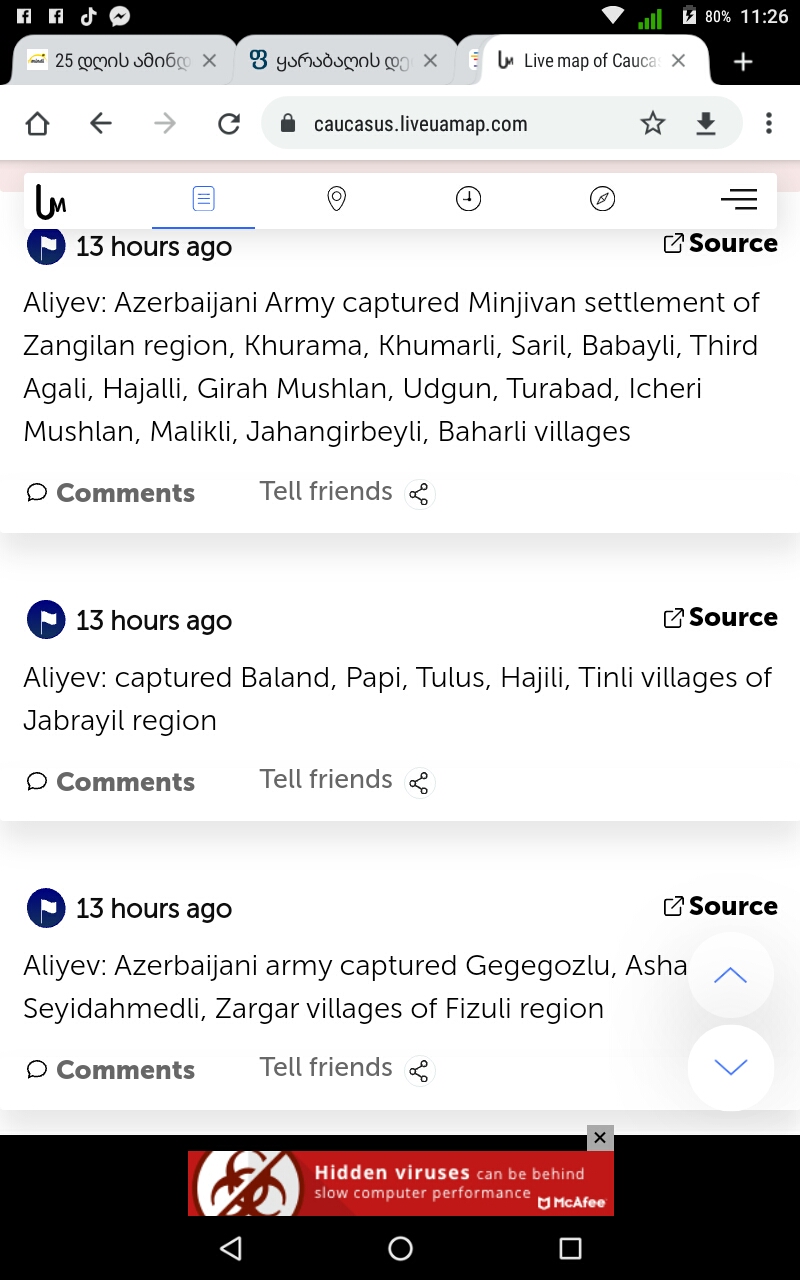This screenshot has width=800, height=1280.
Task: Share the Fizuli region post icon
Action: click(x=419, y=1071)
